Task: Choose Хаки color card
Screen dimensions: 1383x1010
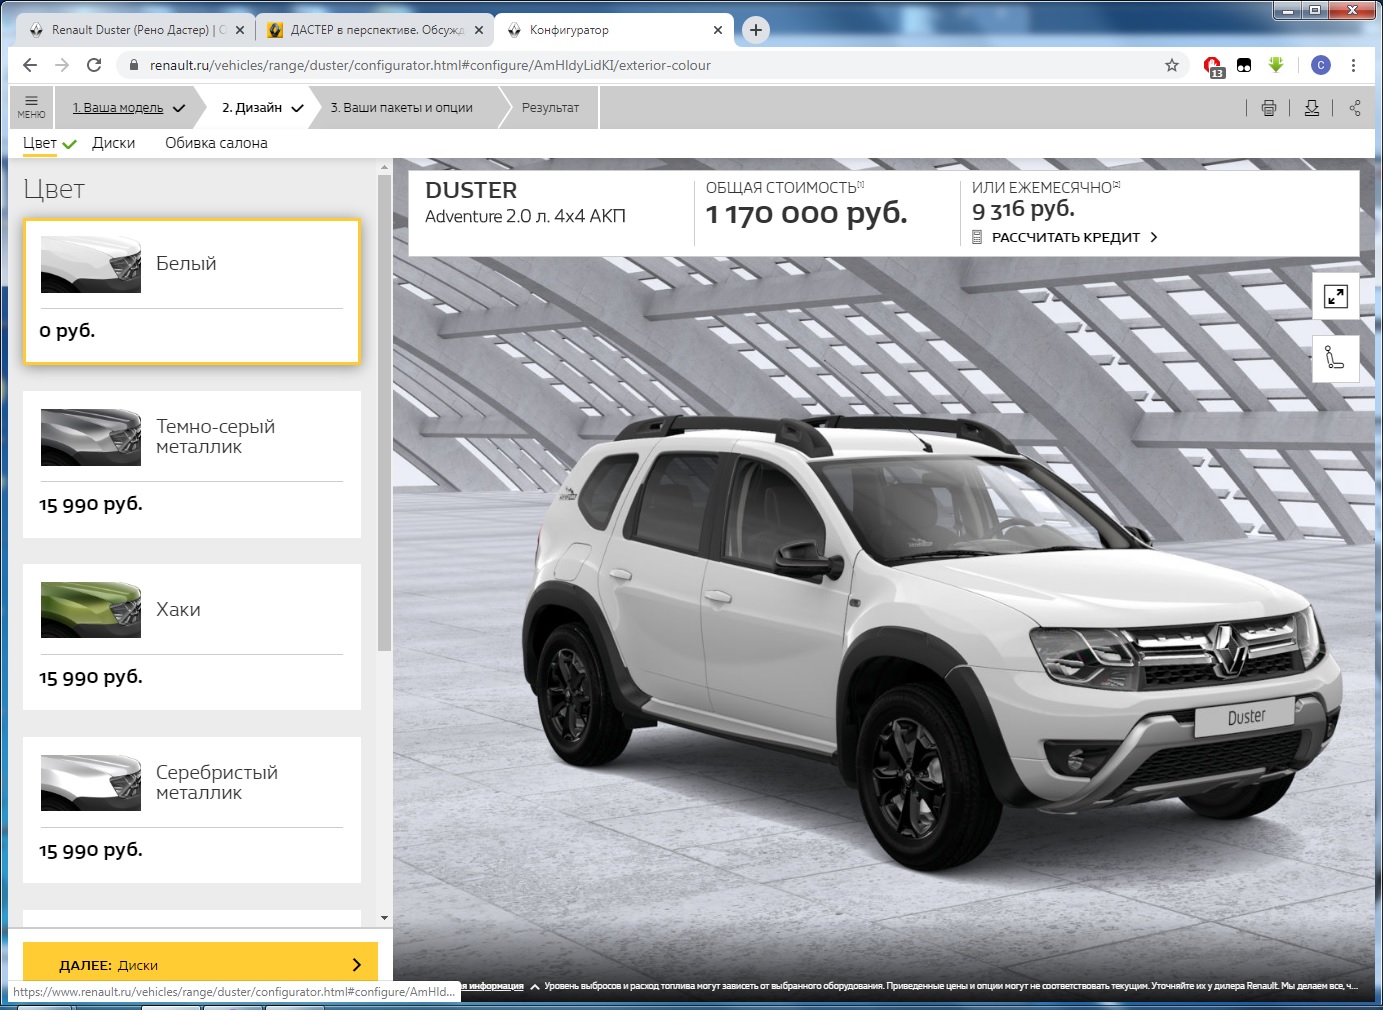Action: pyautogui.click(x=192, y=638)
